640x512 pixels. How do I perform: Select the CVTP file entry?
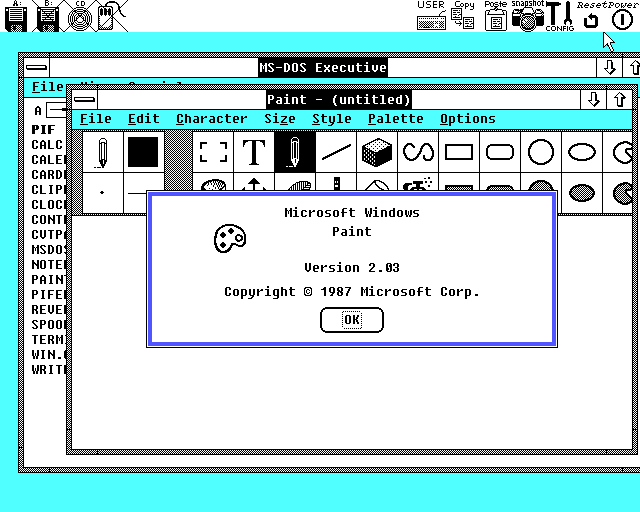pyautogui.click(x=49, y=234)
